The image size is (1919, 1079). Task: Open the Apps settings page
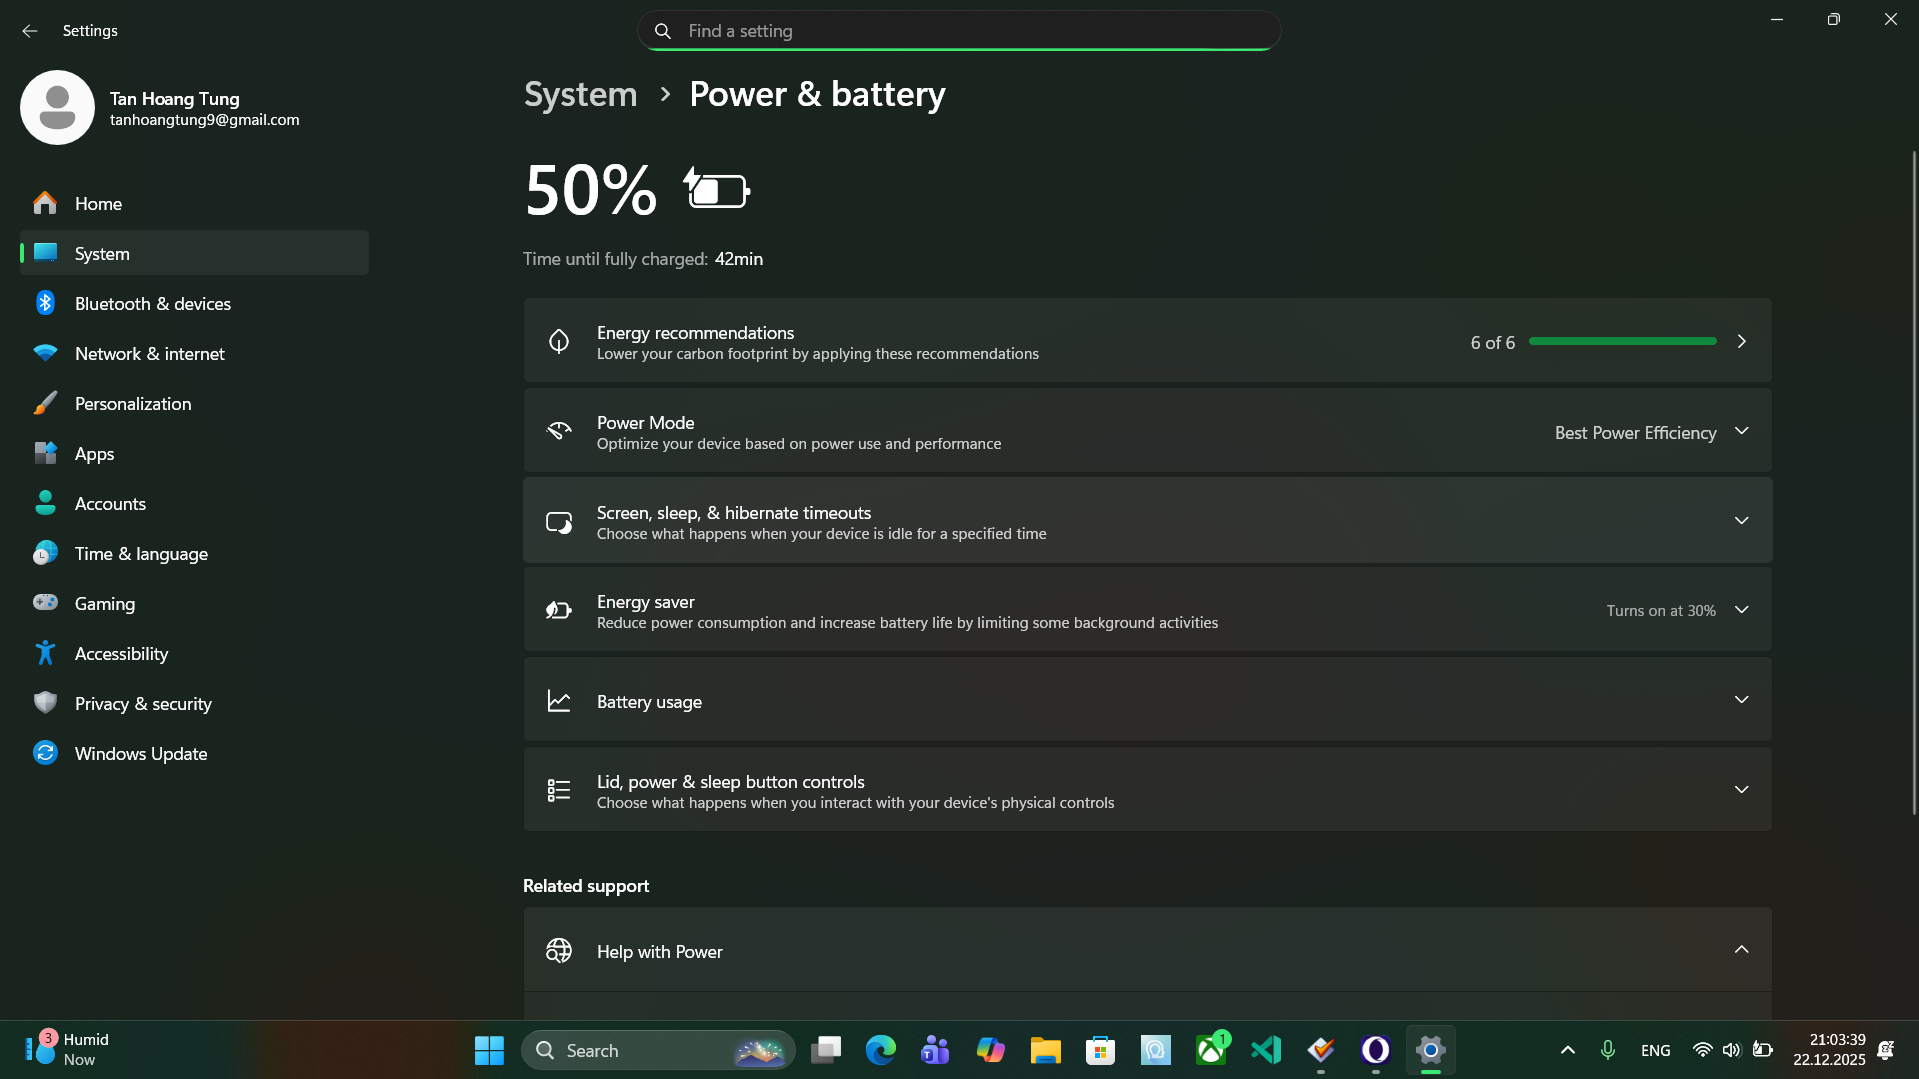(x=194, y=453)
